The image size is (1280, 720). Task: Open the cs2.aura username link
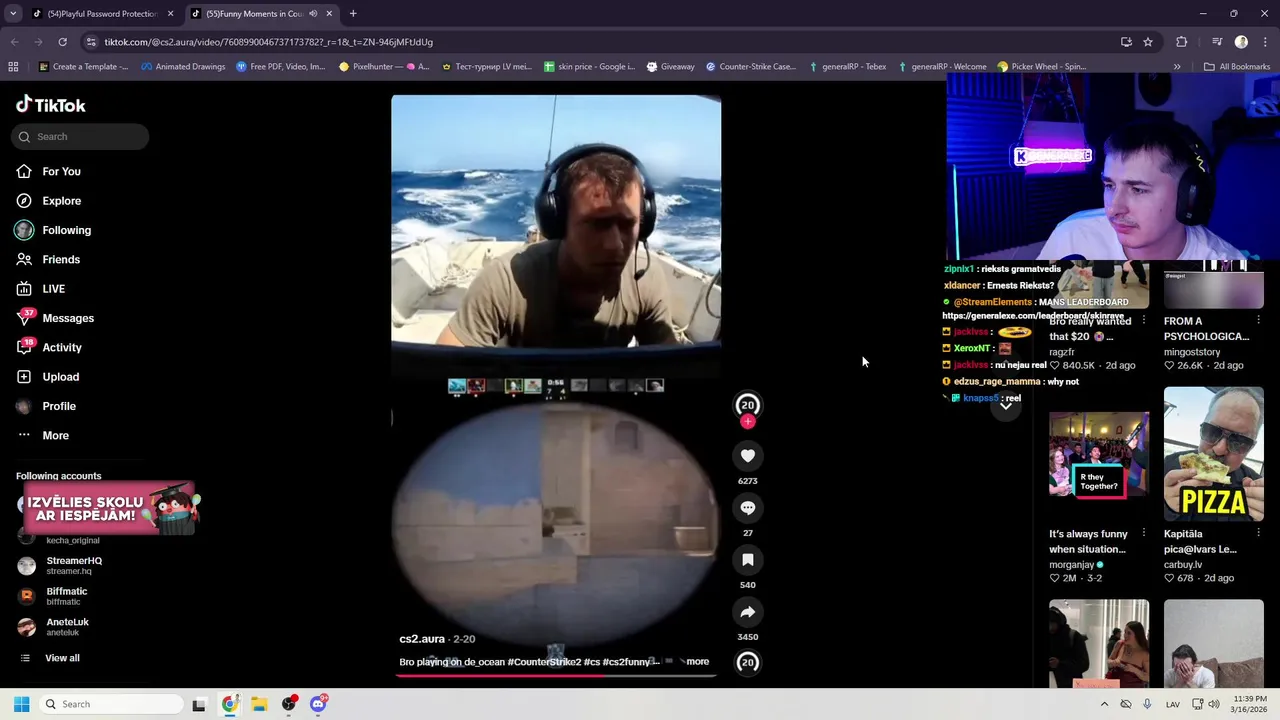422,639
